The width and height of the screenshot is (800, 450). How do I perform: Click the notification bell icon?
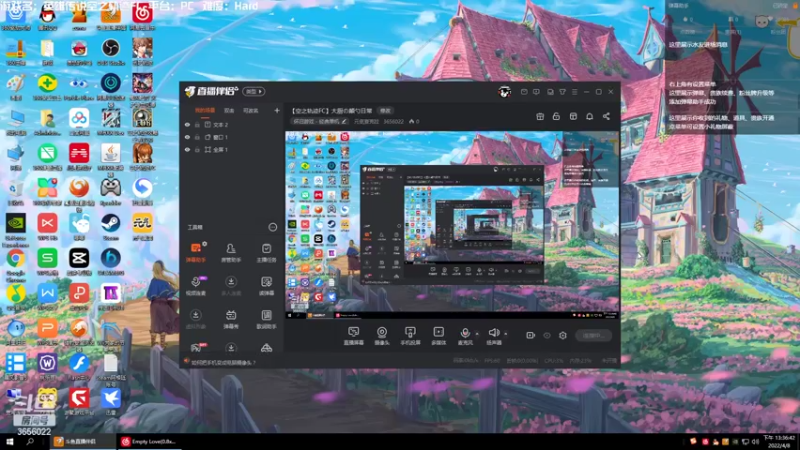(589, 116)
